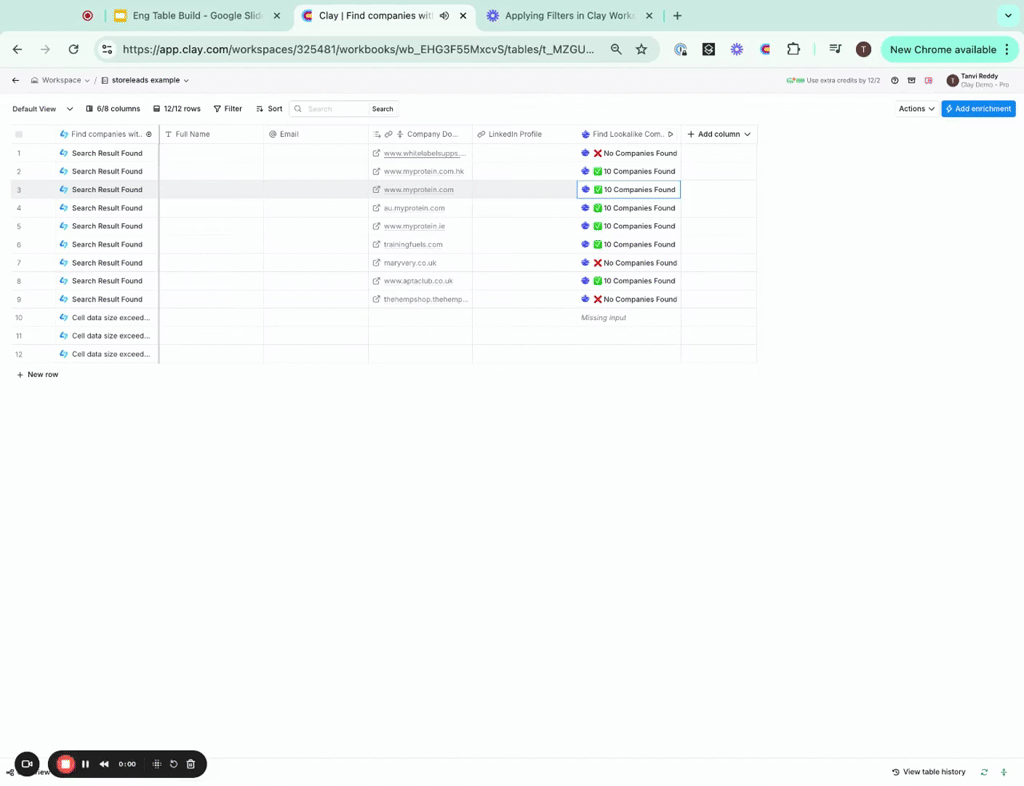Screen dimensions: 1024x786
Task: Open the help icon in top bar
Action: (895, 80)
